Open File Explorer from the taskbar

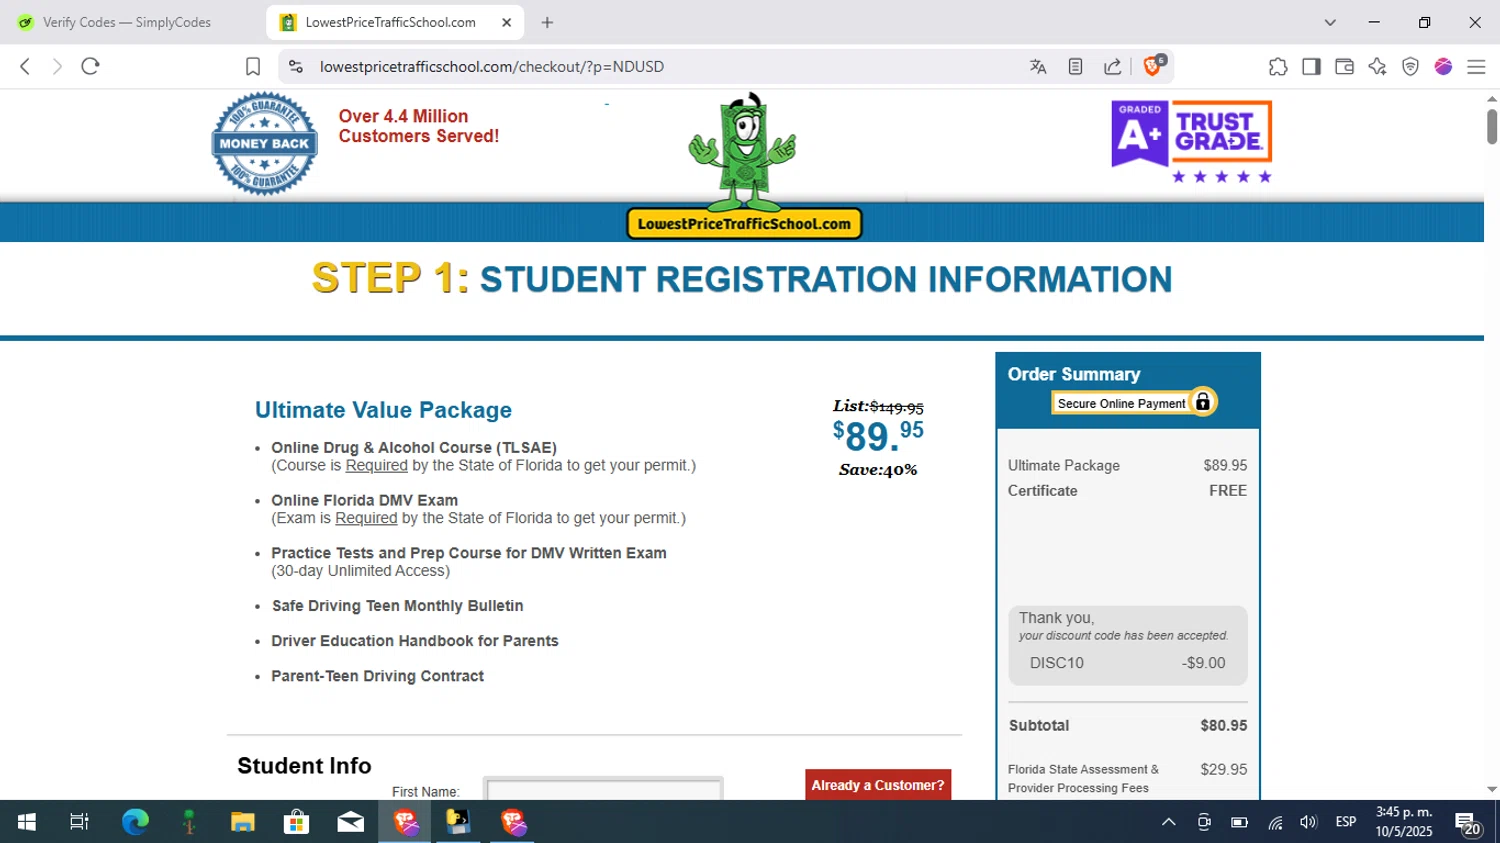point(243,822)
